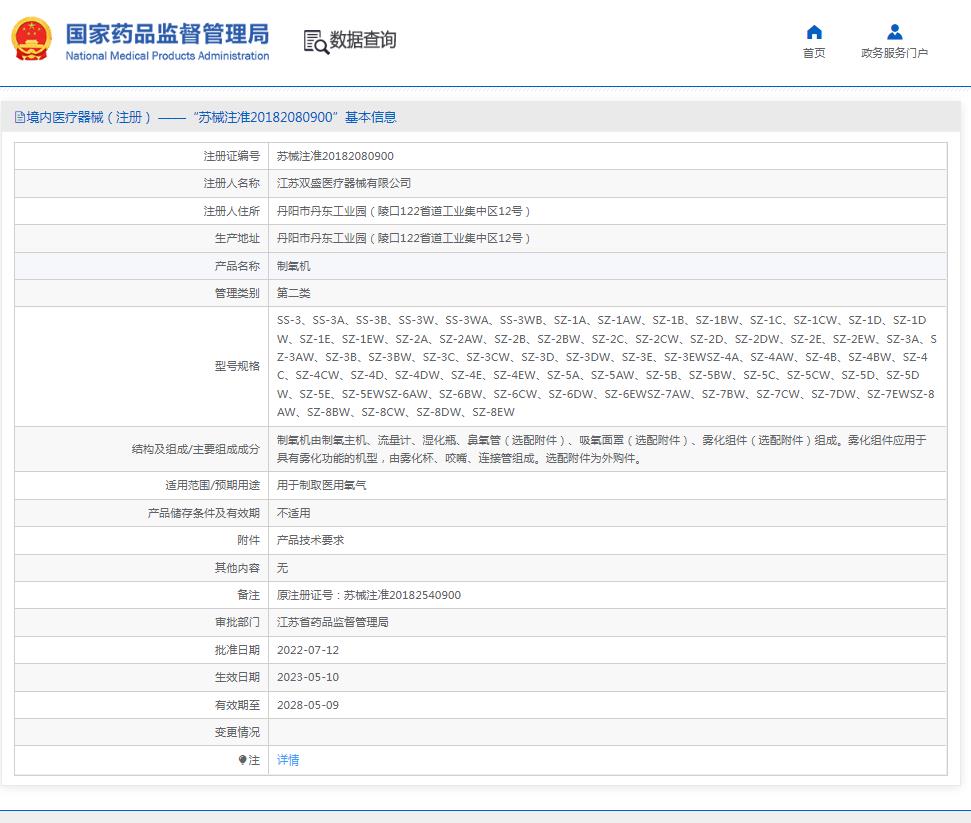The height and width of the screenshot is (823, 971).
Task: Click the management class value 第二类
Action: point(294,294)
